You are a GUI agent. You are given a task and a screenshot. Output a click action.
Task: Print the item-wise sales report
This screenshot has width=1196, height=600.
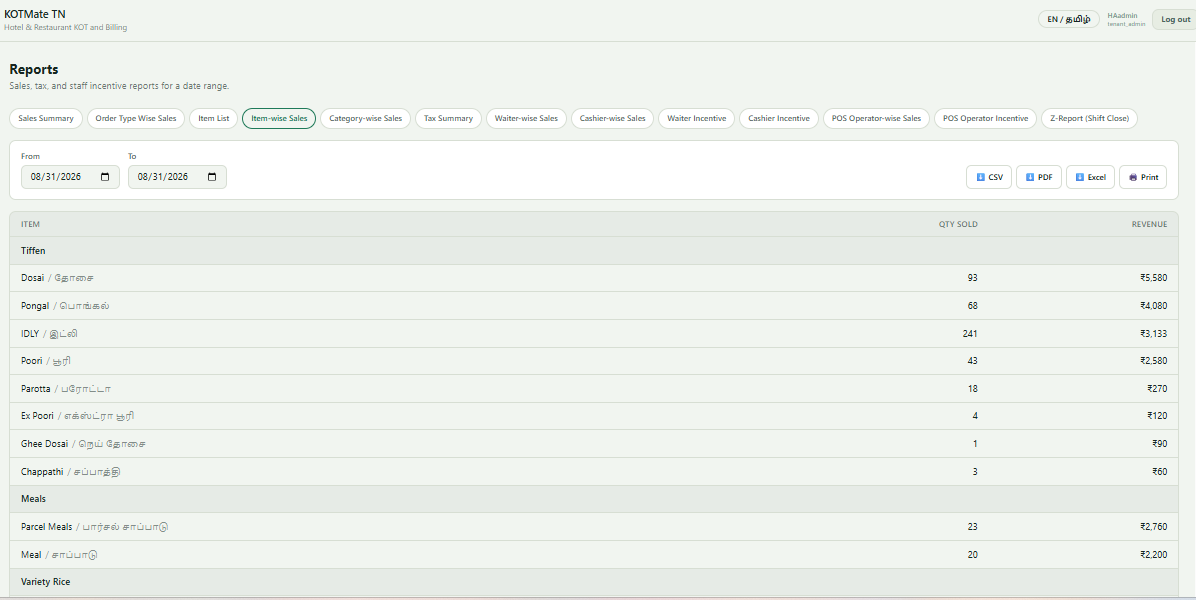[1143, 177]
